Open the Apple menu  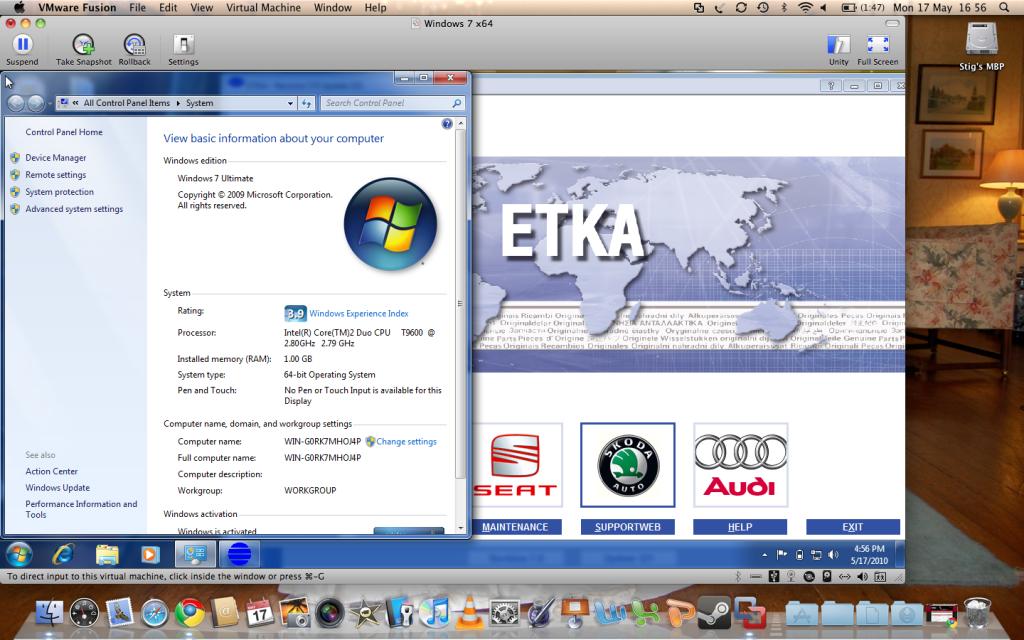click(x=20, y=8)
